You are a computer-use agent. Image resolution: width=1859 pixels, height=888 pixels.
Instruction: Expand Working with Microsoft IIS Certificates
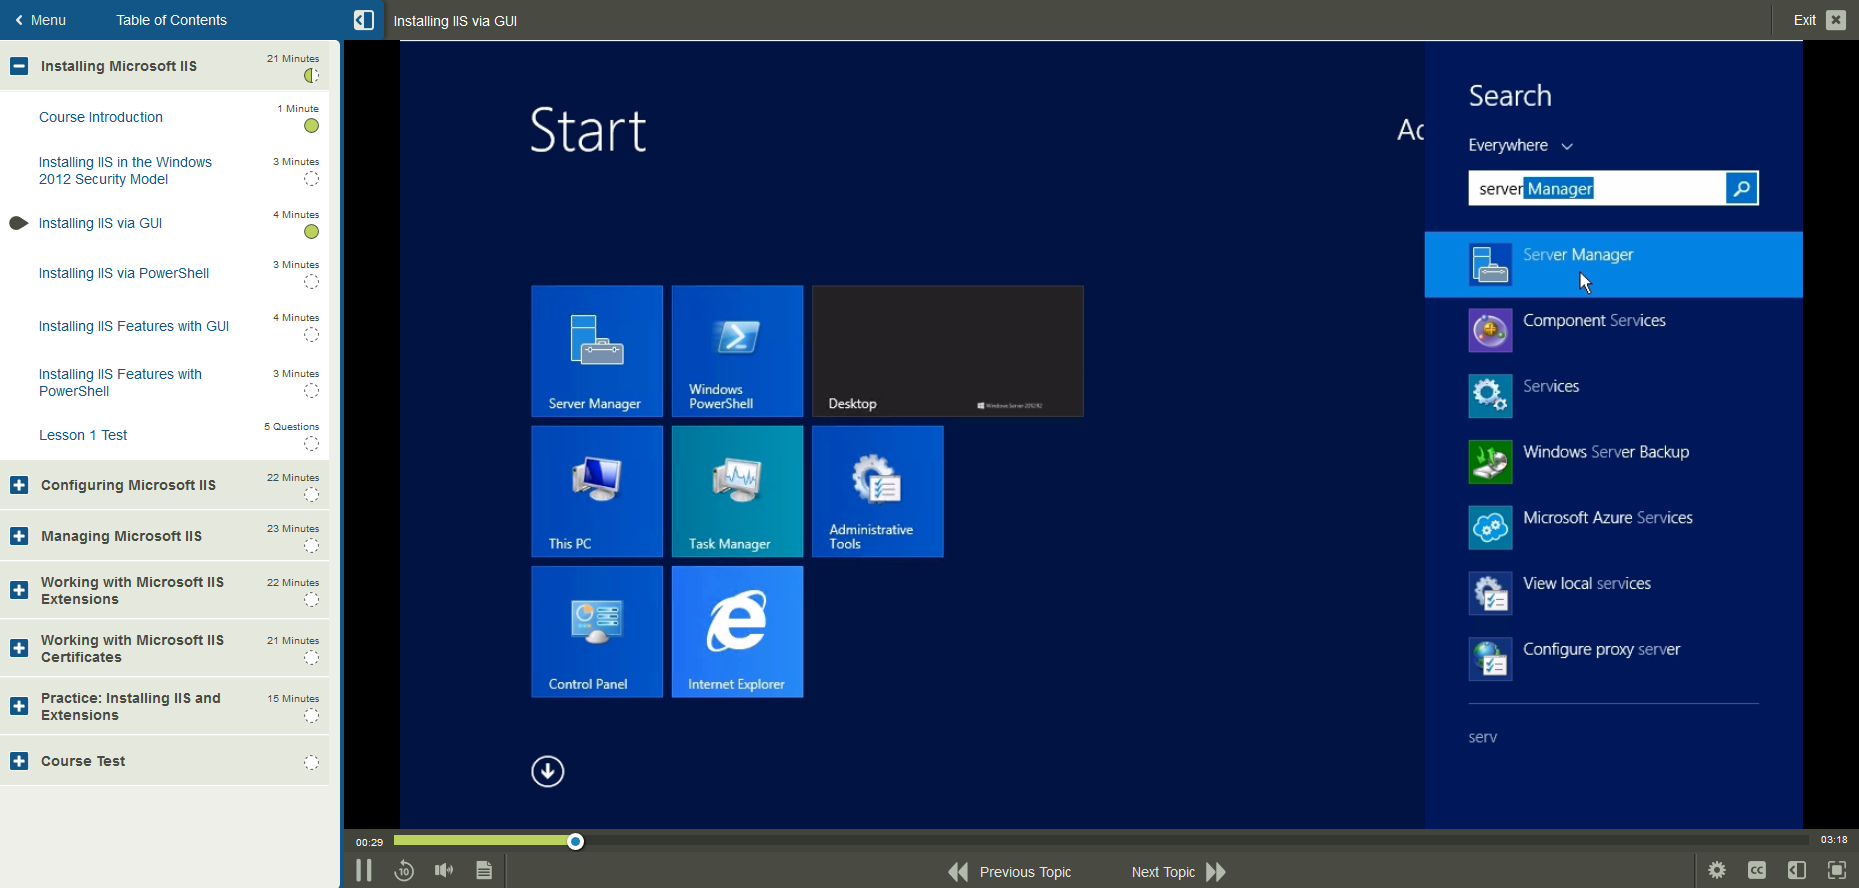[x=19, y=648]
